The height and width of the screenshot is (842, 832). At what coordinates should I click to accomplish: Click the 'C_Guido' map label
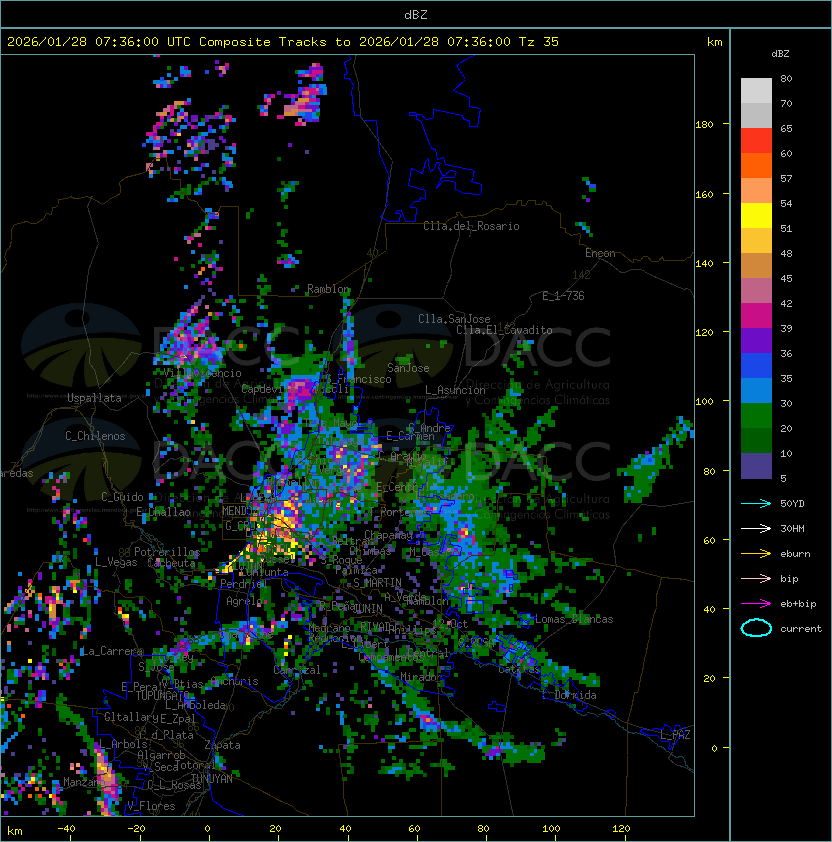[x=122, y=497]
